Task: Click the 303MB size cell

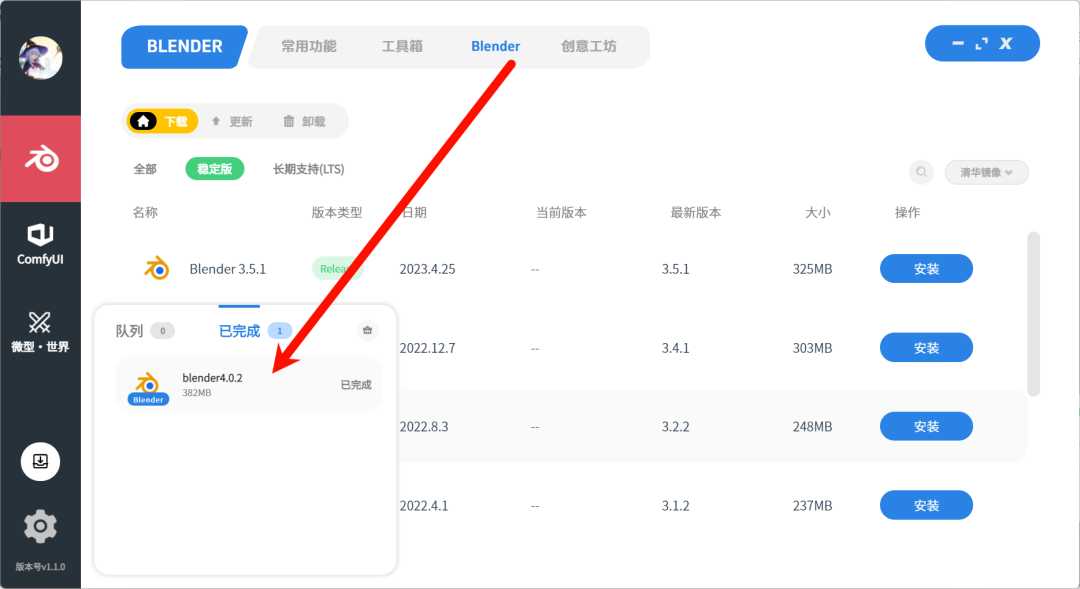Action: click(x=812, y=348)
